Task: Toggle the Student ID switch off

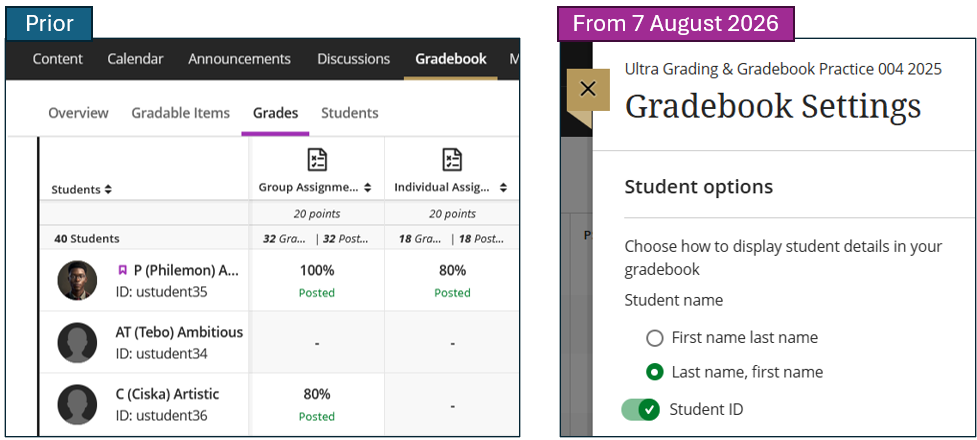Action: tap(641, 409)
